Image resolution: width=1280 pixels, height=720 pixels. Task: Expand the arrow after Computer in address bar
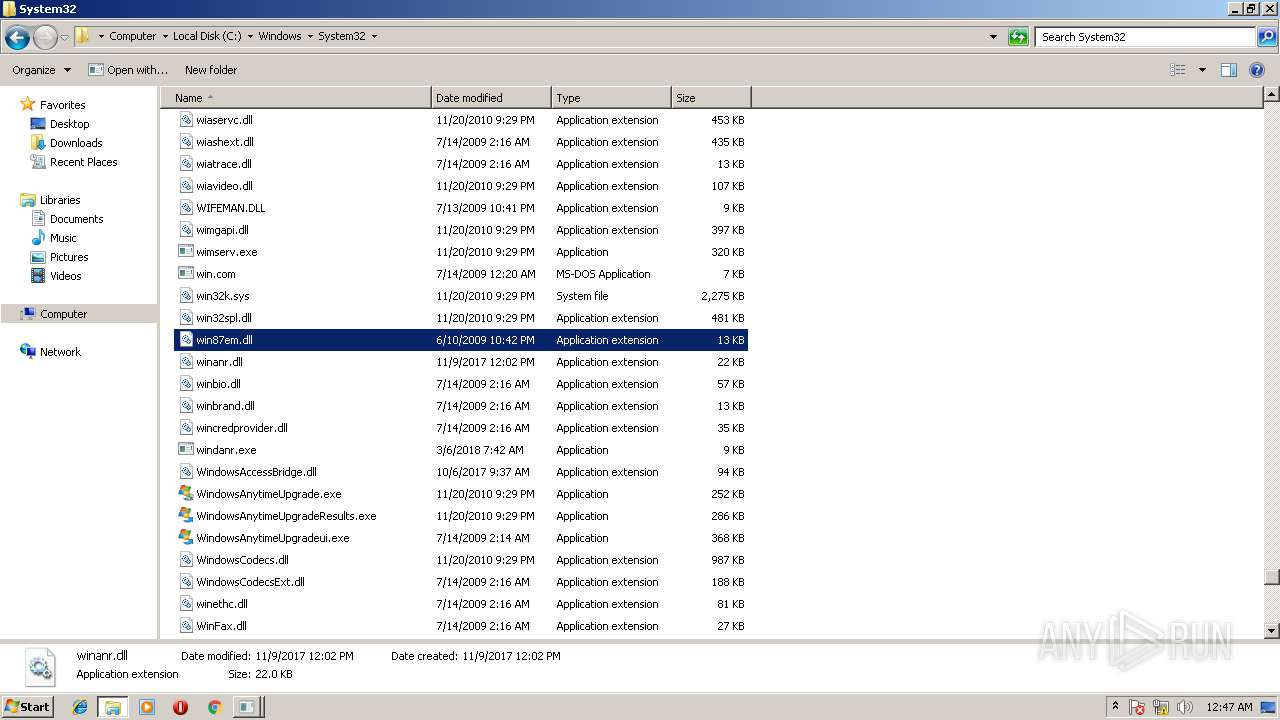pyautogui.click(x=164, y=36)
